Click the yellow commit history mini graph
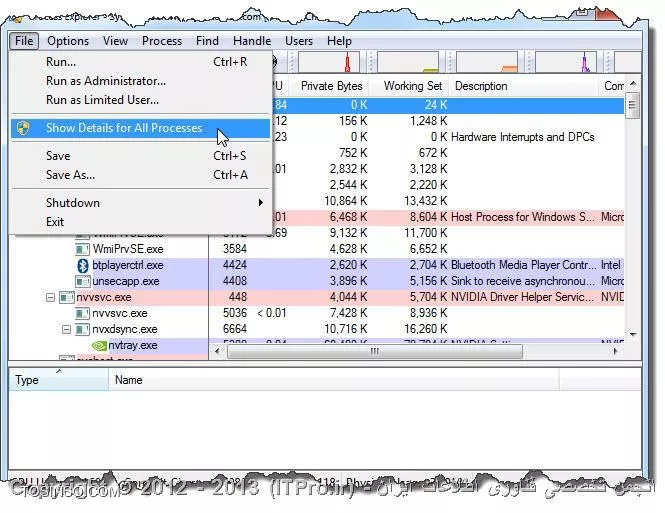665x513 pixels. click(408, 62)
